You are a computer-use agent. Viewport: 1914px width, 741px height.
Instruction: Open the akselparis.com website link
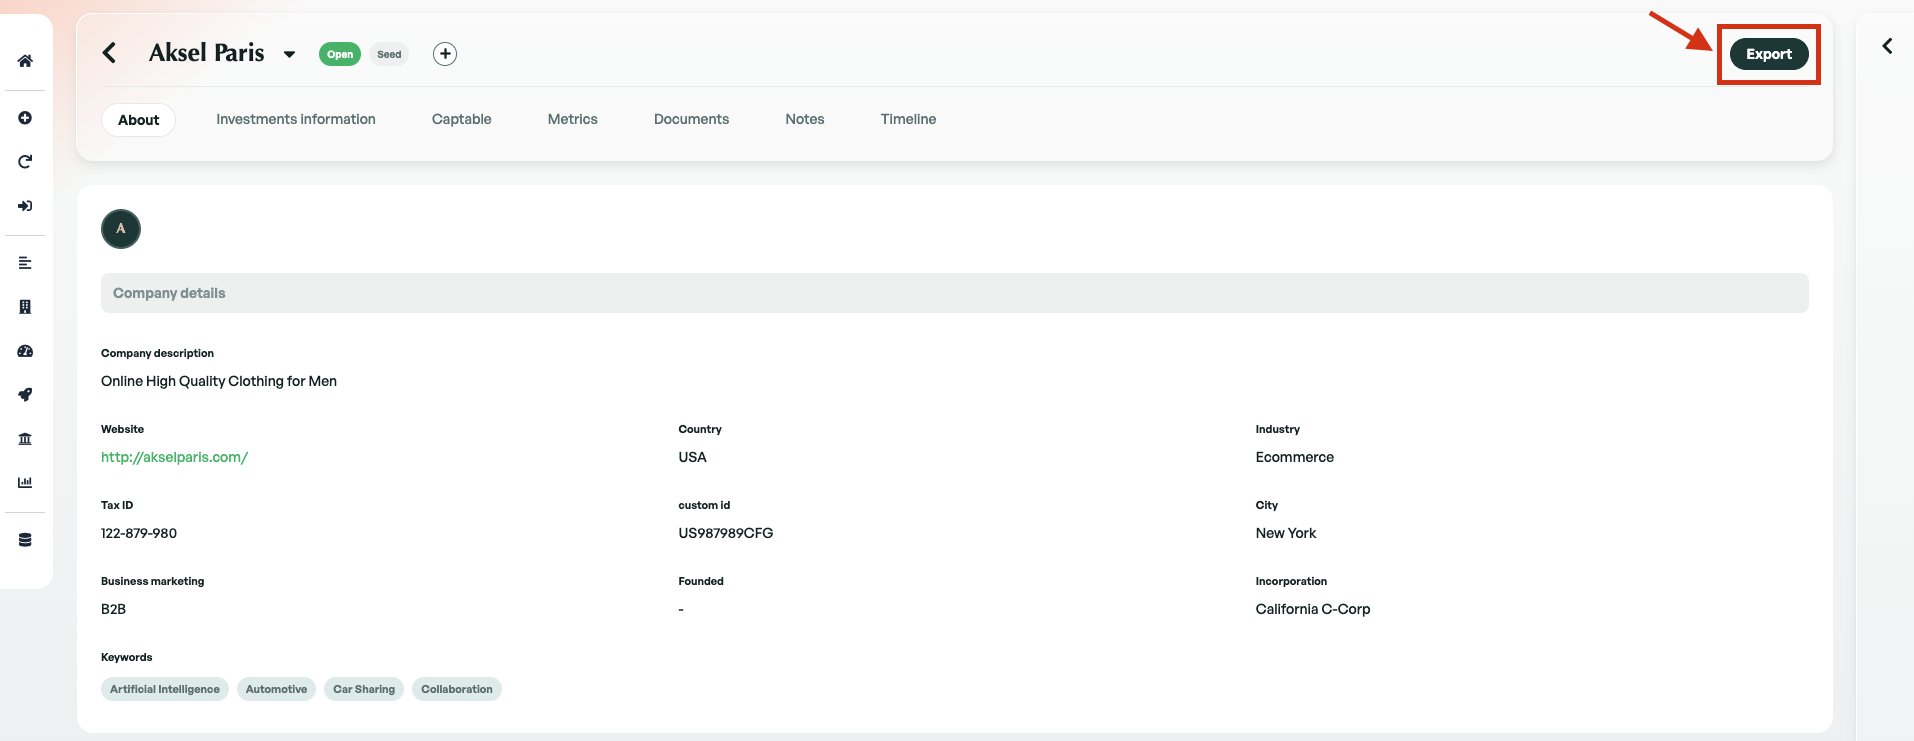click(x=174, y=457)
